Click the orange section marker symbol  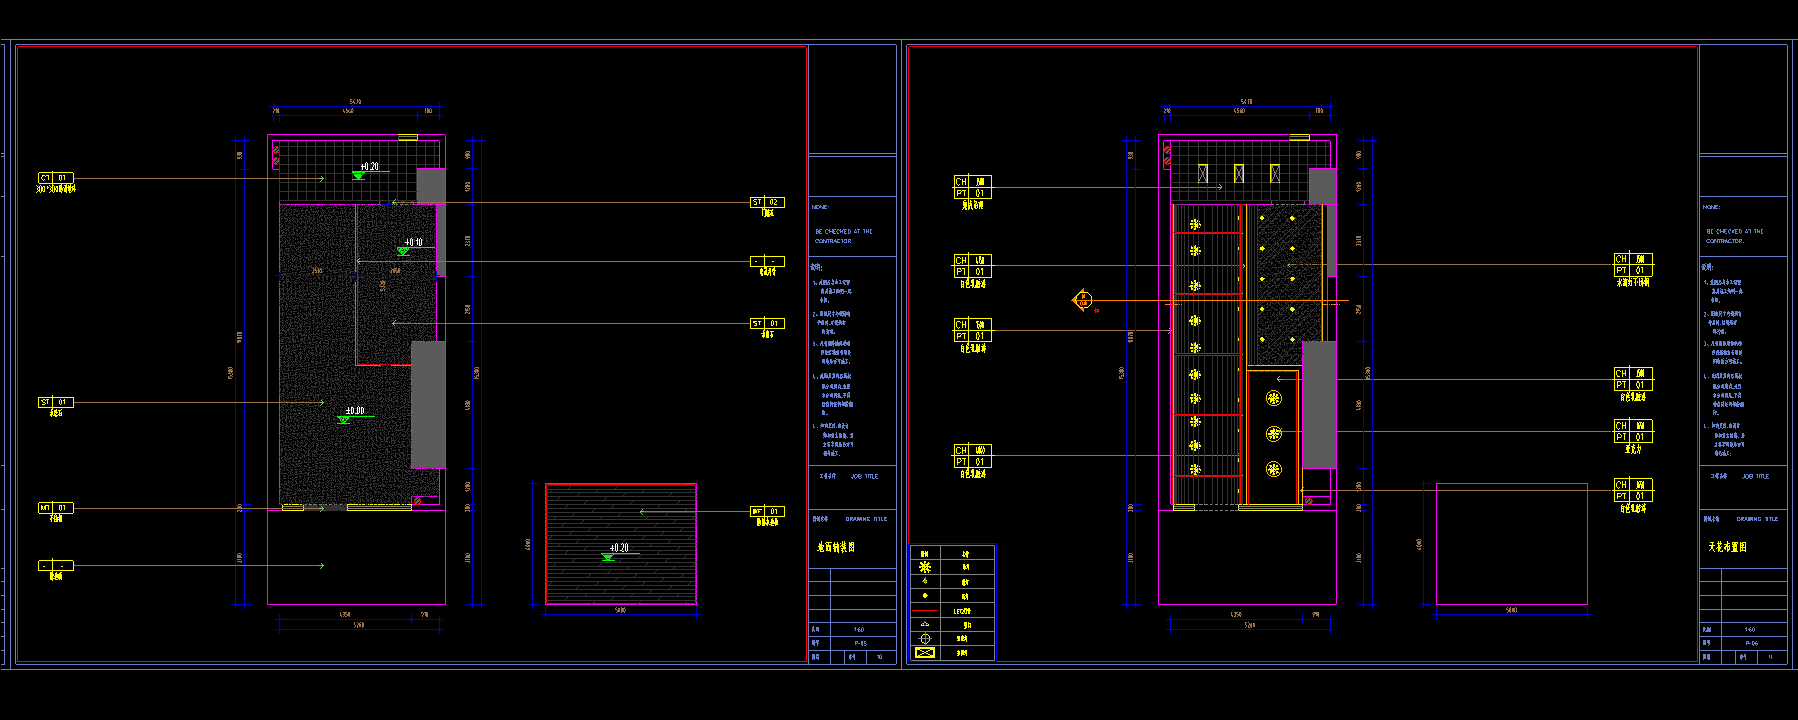tap(1082, 300)
